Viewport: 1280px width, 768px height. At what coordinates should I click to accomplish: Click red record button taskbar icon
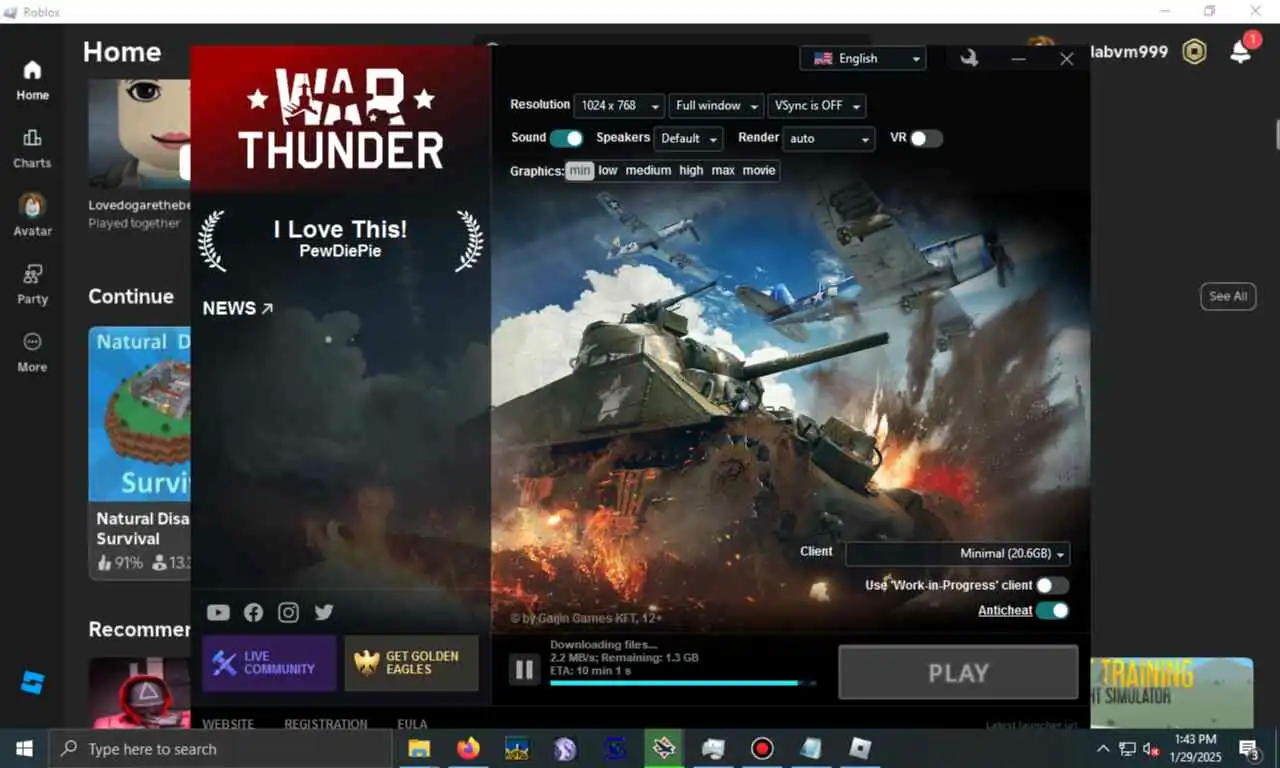[x=762, y=748]
